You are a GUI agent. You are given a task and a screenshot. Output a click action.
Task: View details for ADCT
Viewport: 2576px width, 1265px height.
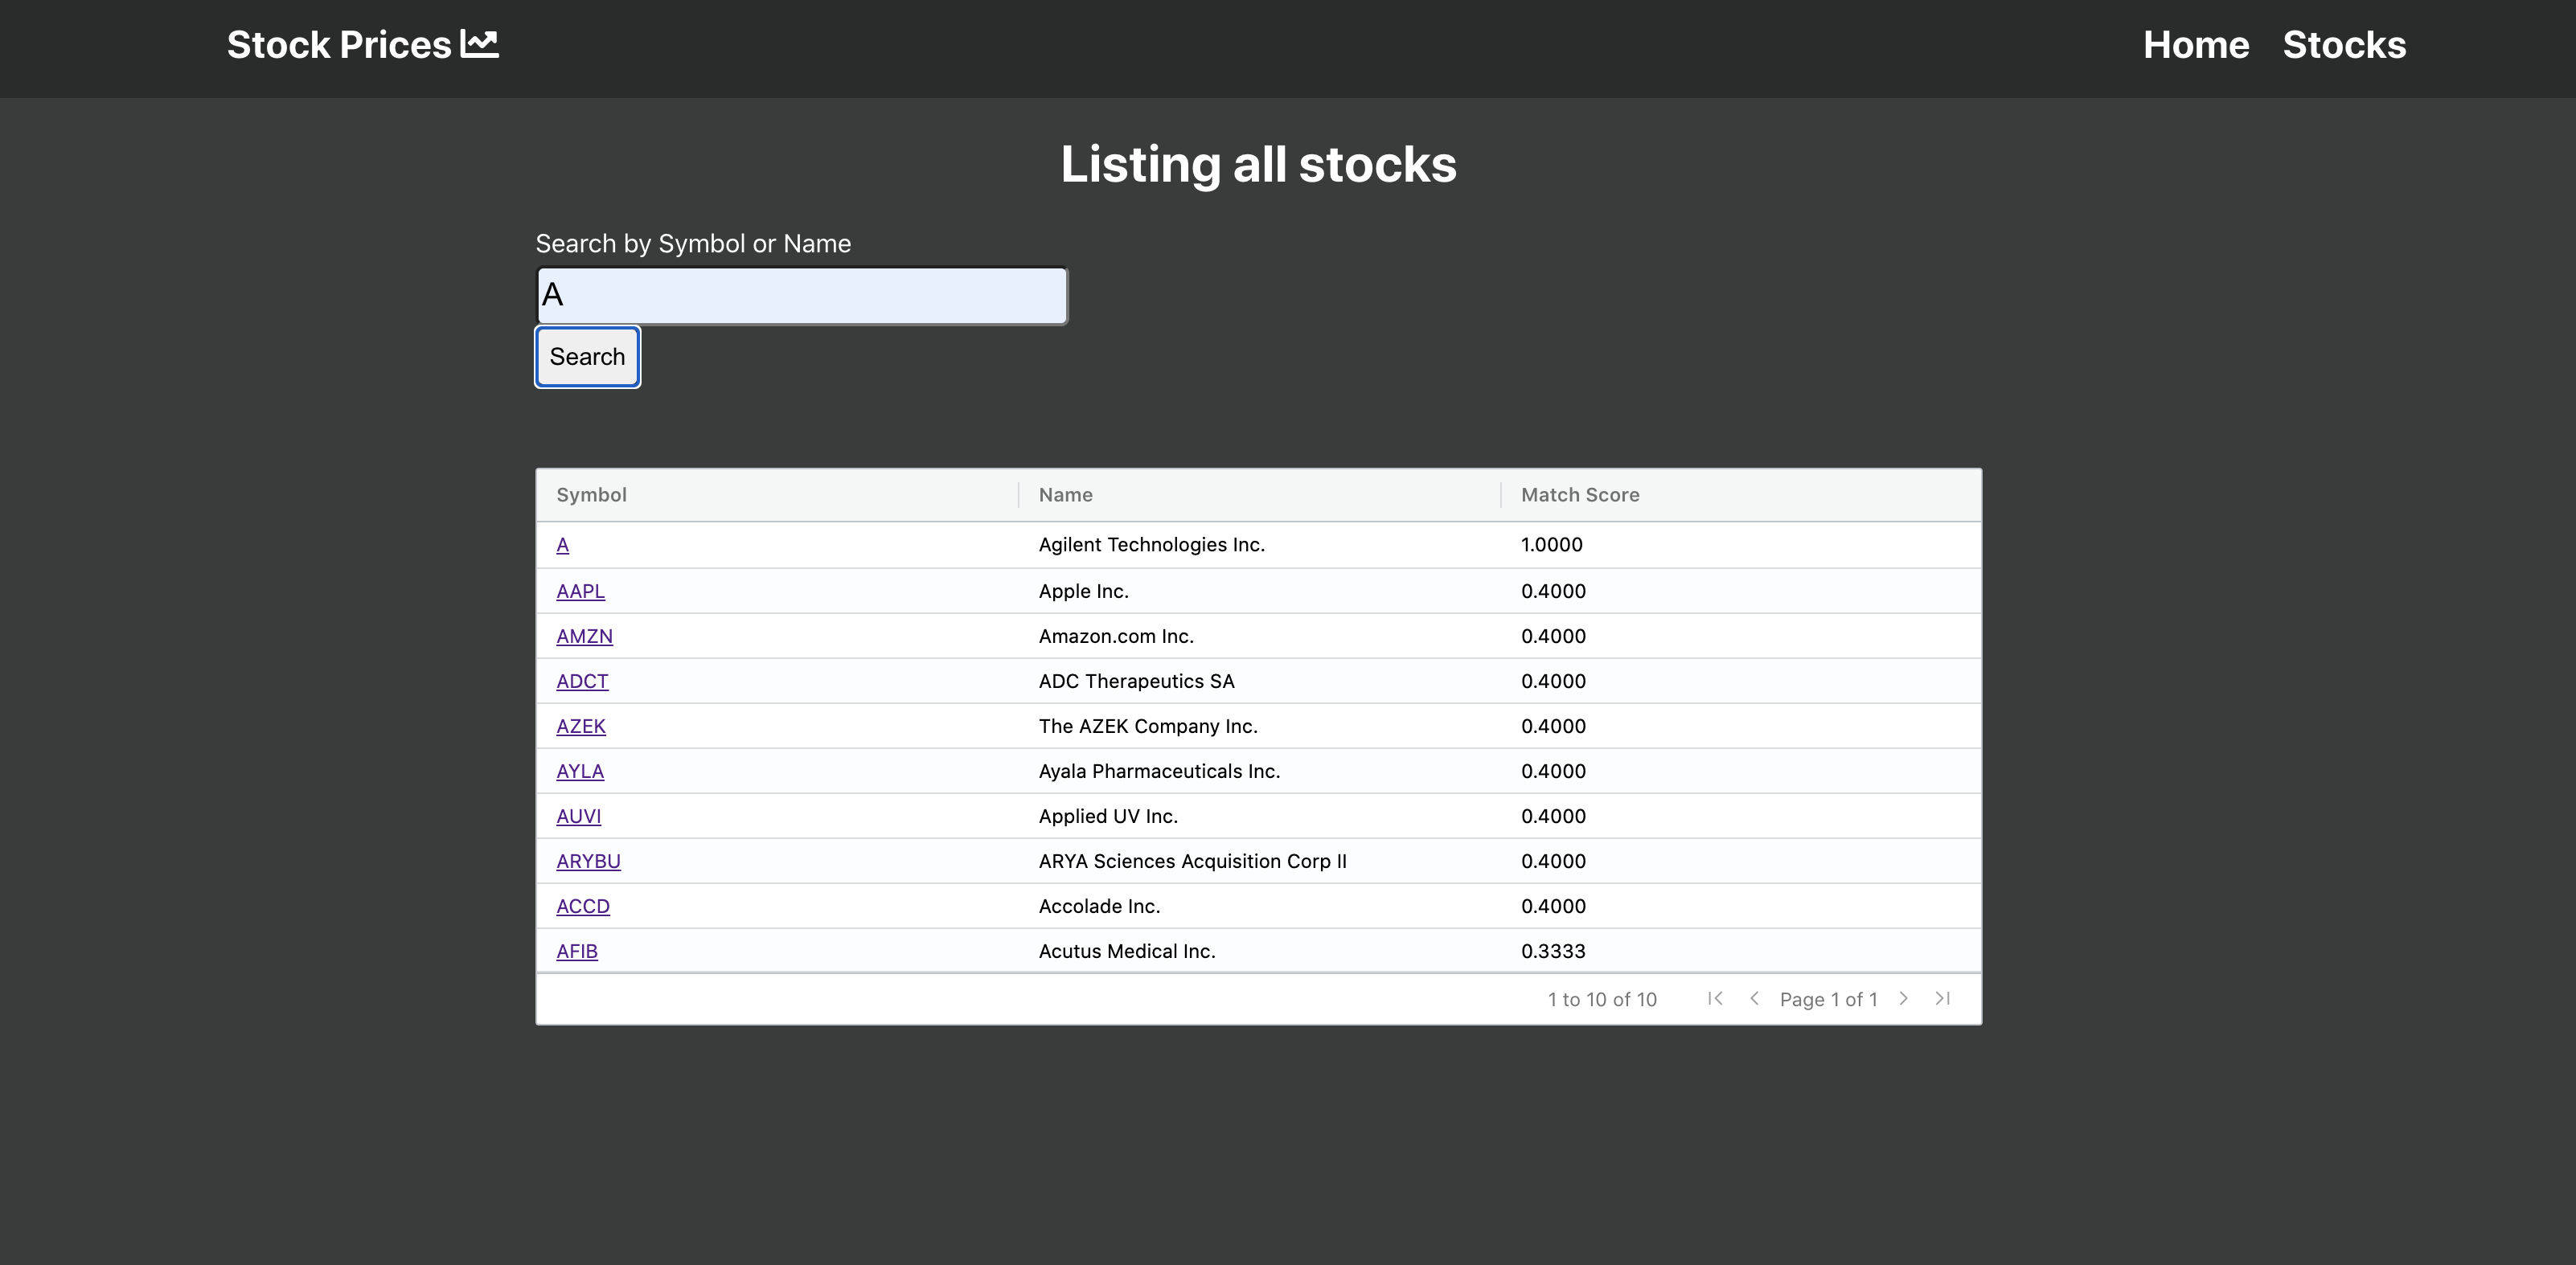click(x=582, y=681)
